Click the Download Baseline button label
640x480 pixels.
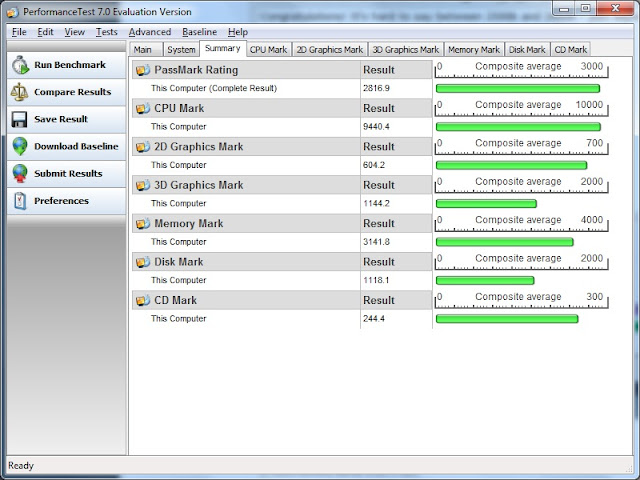coord(76,147)
